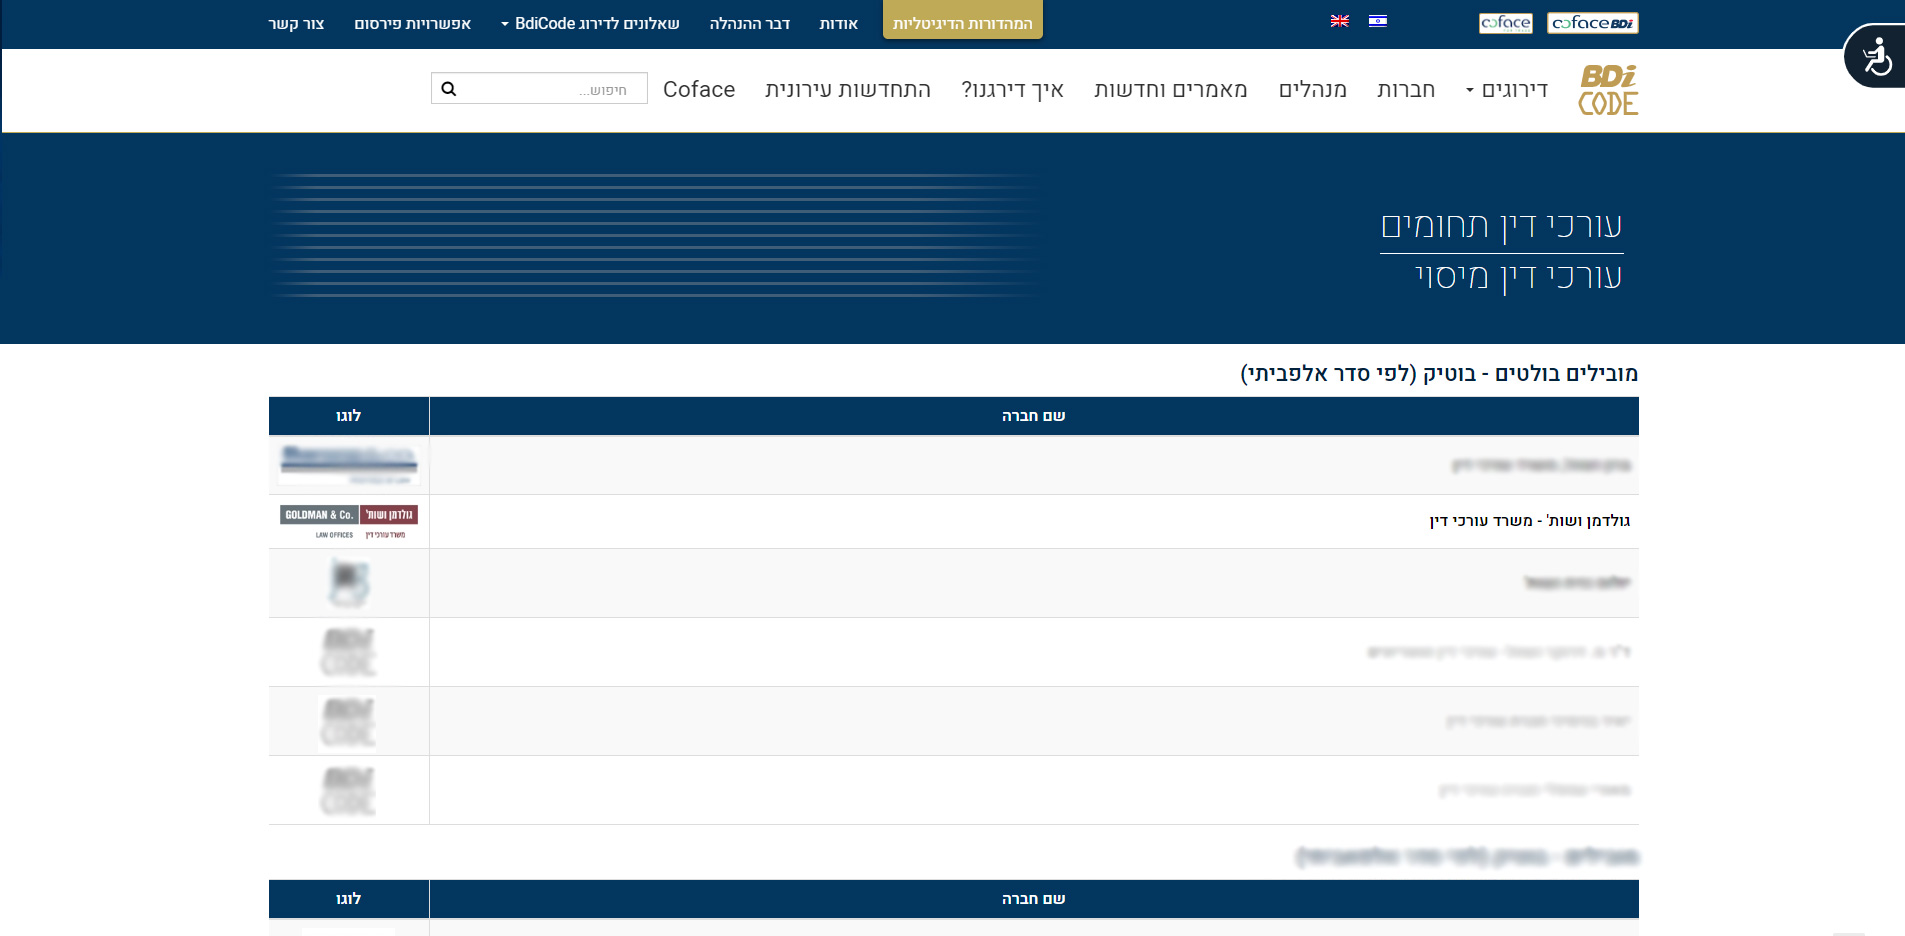Image resolution: width=1905 pixels, height=936 pixels.
Task: Select the Israeli flag for Hebrew
Action: pos(1377,21)
